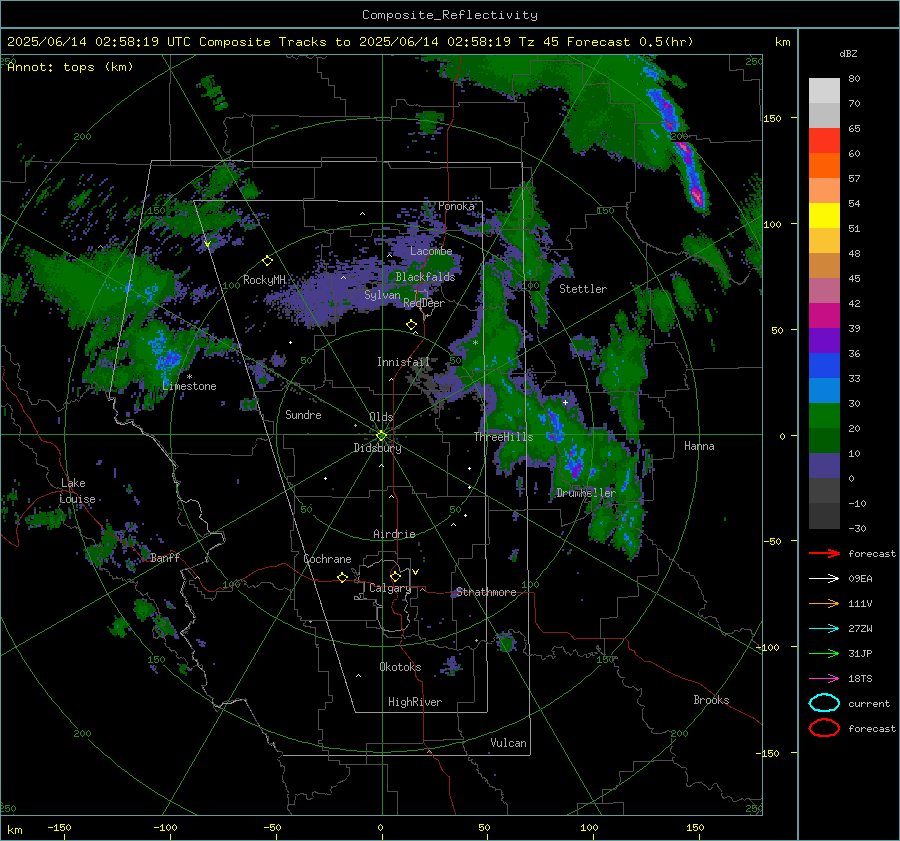The width and height of the screenshot is (900, 841).
Task: Click the yellow 51 dBZ color swatch
Action: pyautogui.click(x=824, y=216)
